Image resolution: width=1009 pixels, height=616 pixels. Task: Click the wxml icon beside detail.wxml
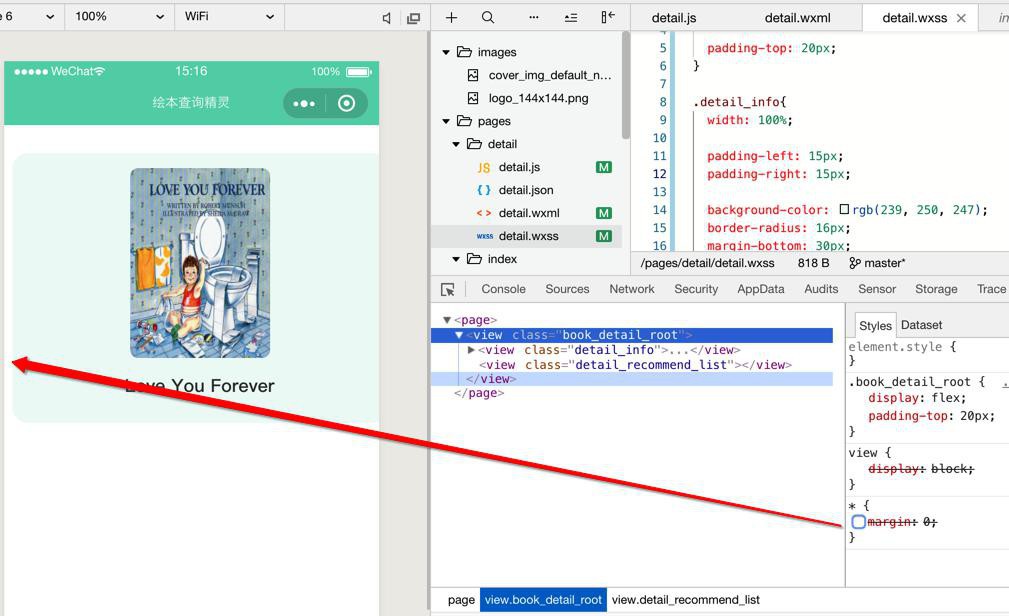[x=484, y=213]
